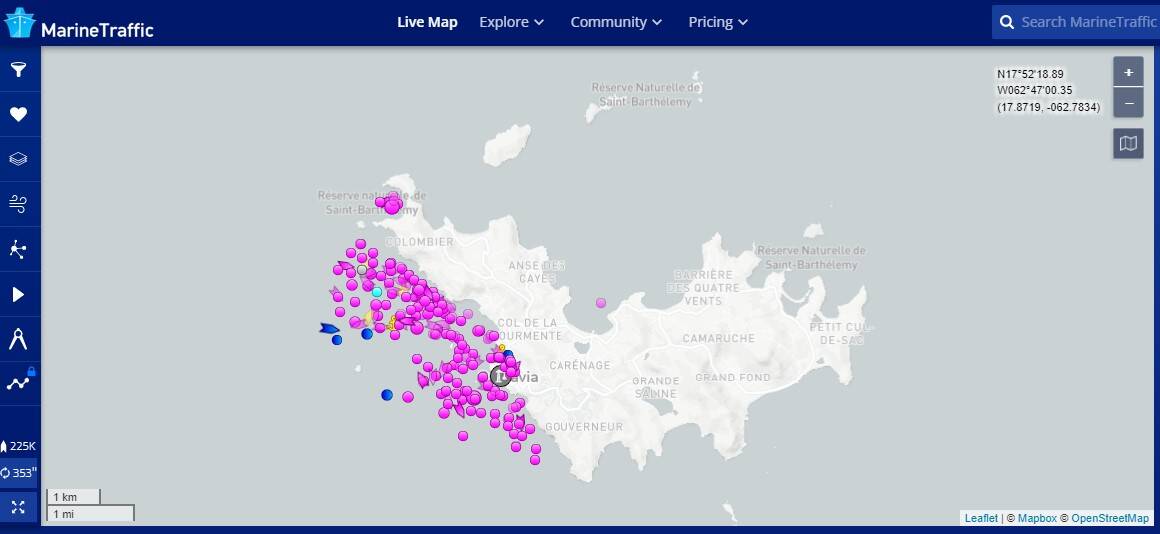
Task: Click the map auto-refresh countdown timer
Action: pyautogui.click(x=19, y=473)
